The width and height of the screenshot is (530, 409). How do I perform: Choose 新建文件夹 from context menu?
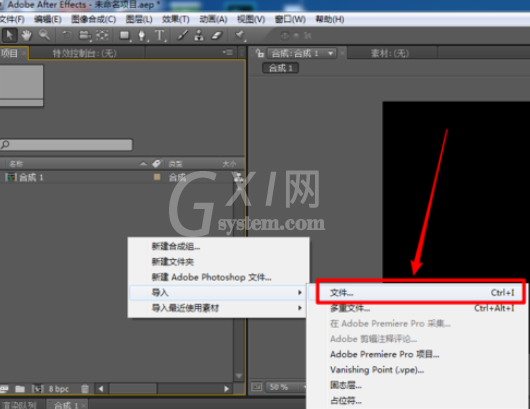218,262
